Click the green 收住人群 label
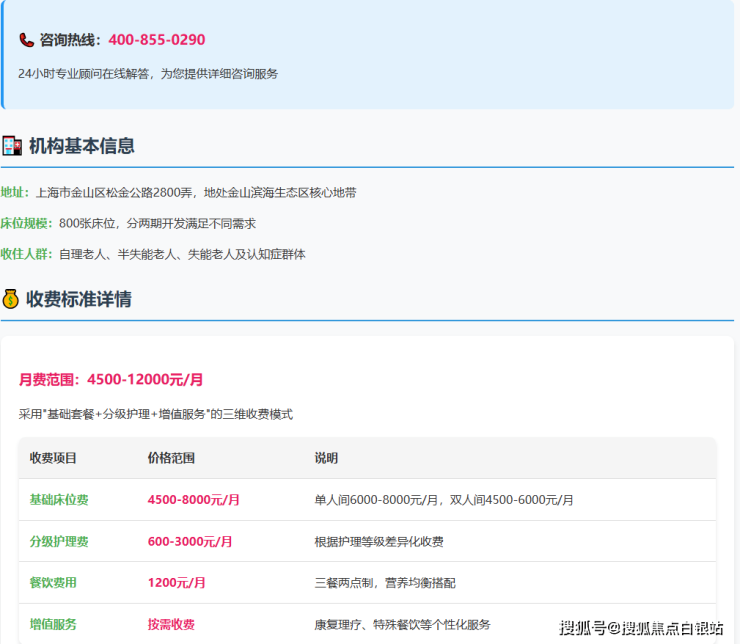The width and height of the screenshot is (740, 644). click(26, 254)
